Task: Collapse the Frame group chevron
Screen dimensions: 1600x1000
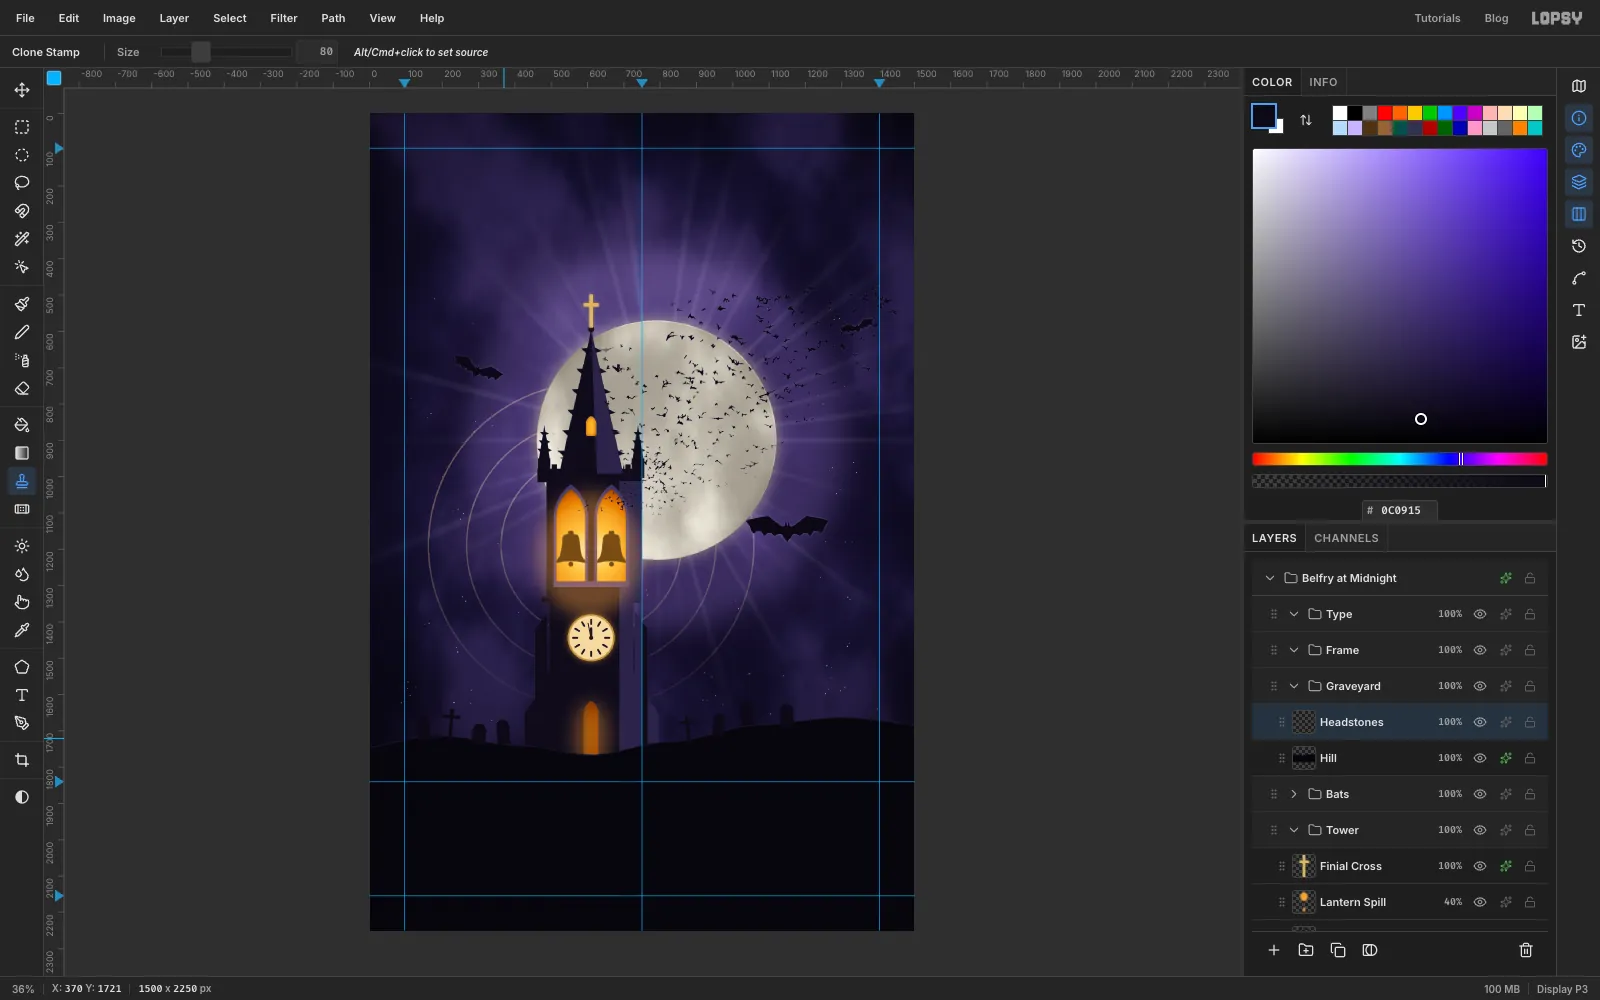Action: click(1294, 650)
